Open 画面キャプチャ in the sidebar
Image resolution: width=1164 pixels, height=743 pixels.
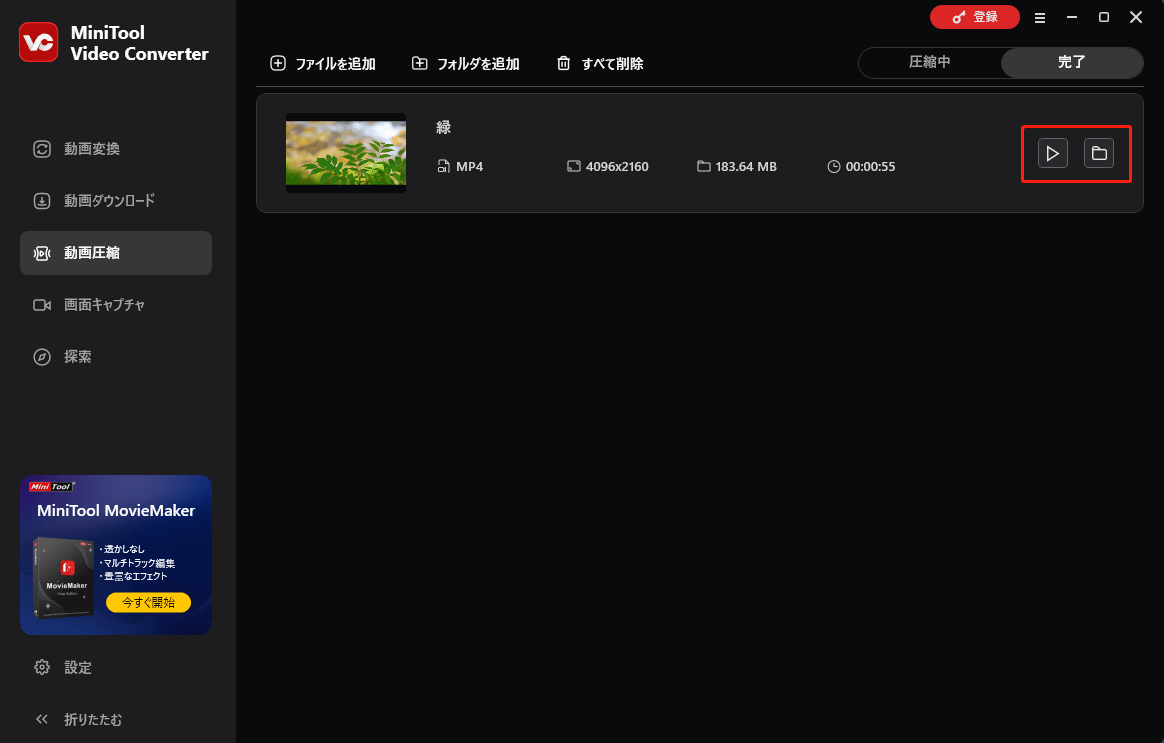click(116, 305)
